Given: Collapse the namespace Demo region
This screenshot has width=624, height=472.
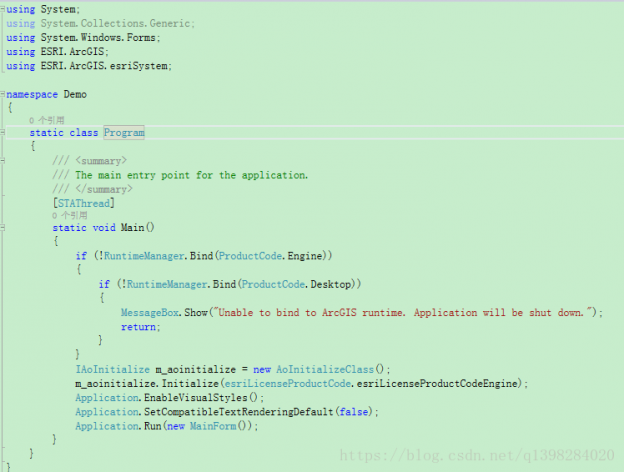Looking at the screenshot, I should 3,94.
